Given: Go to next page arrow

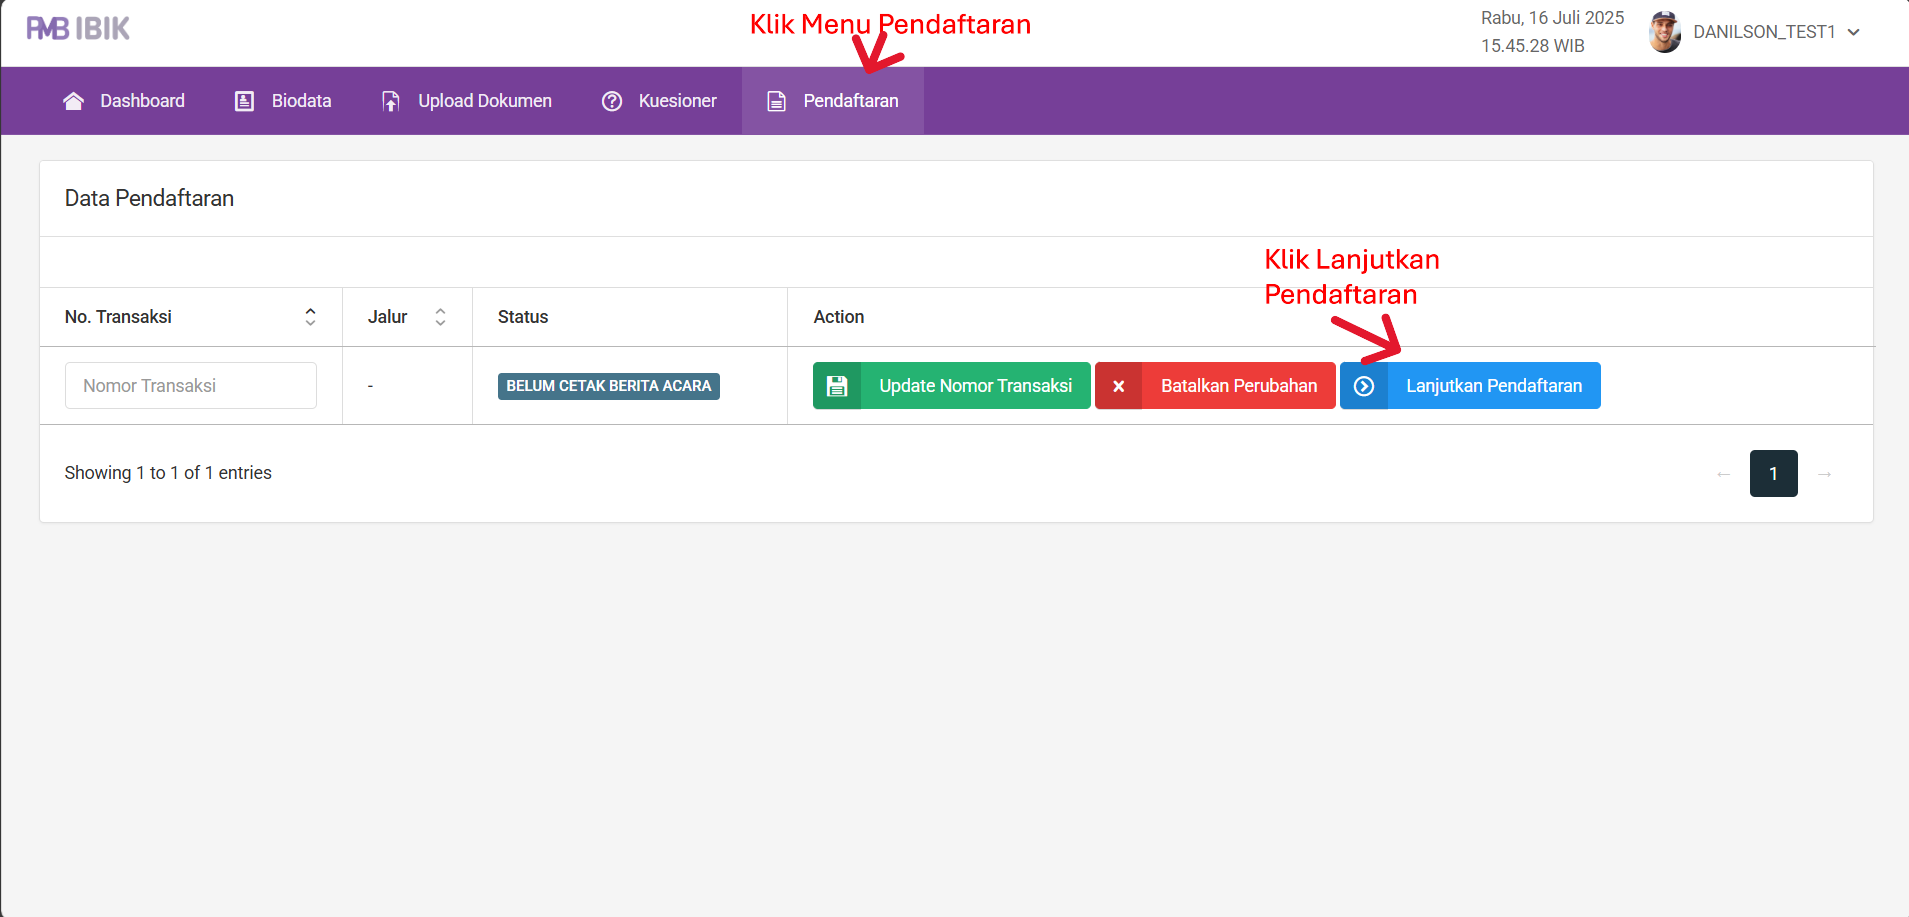Looking at the screenshot, I should pos(1824,474).
